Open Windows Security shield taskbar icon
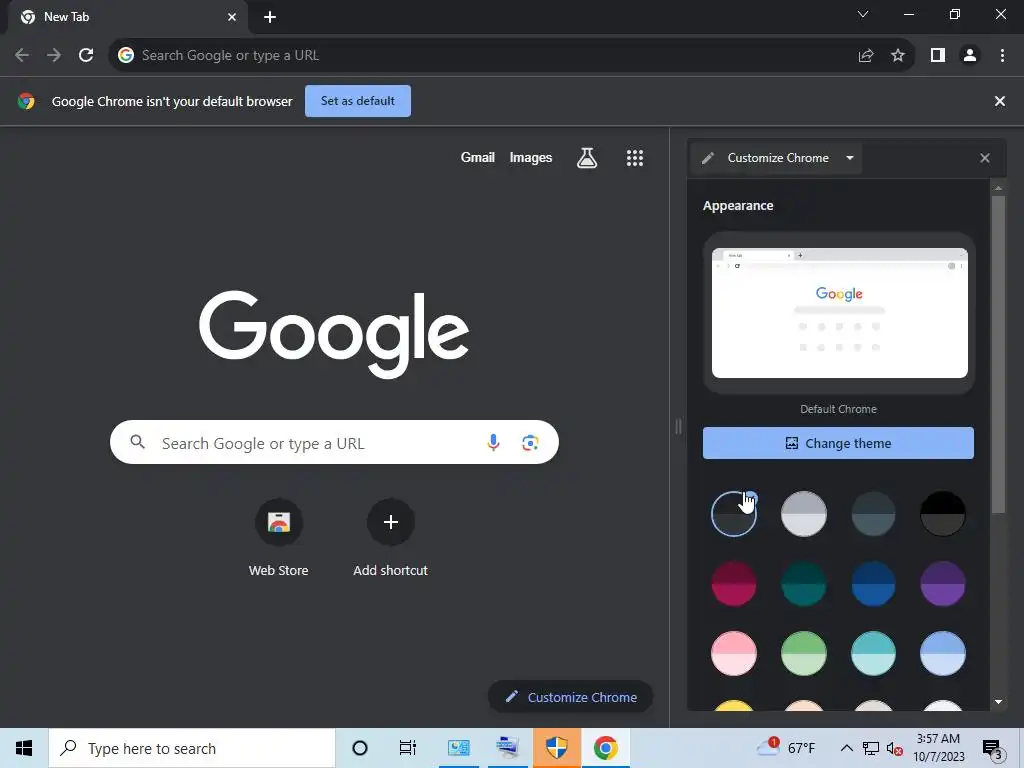 pos(556,748)
